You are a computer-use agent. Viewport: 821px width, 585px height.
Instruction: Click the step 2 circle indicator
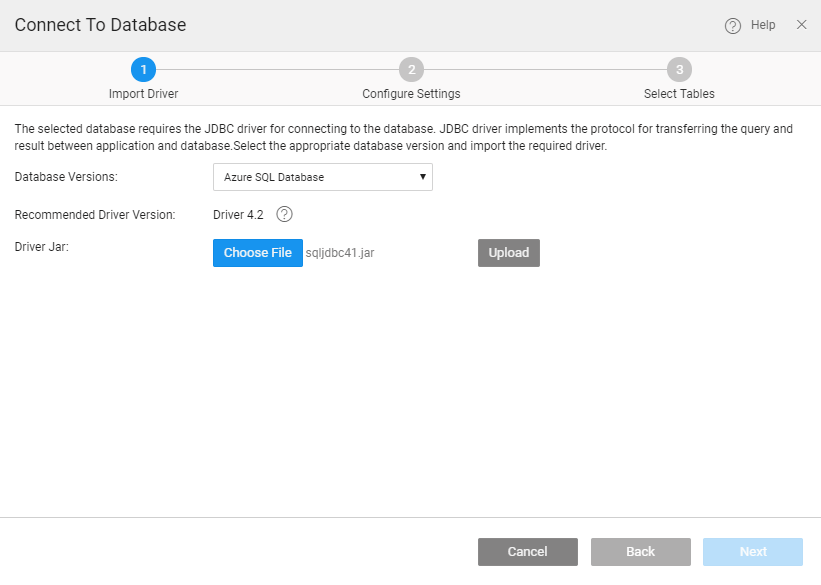point(411,69)
